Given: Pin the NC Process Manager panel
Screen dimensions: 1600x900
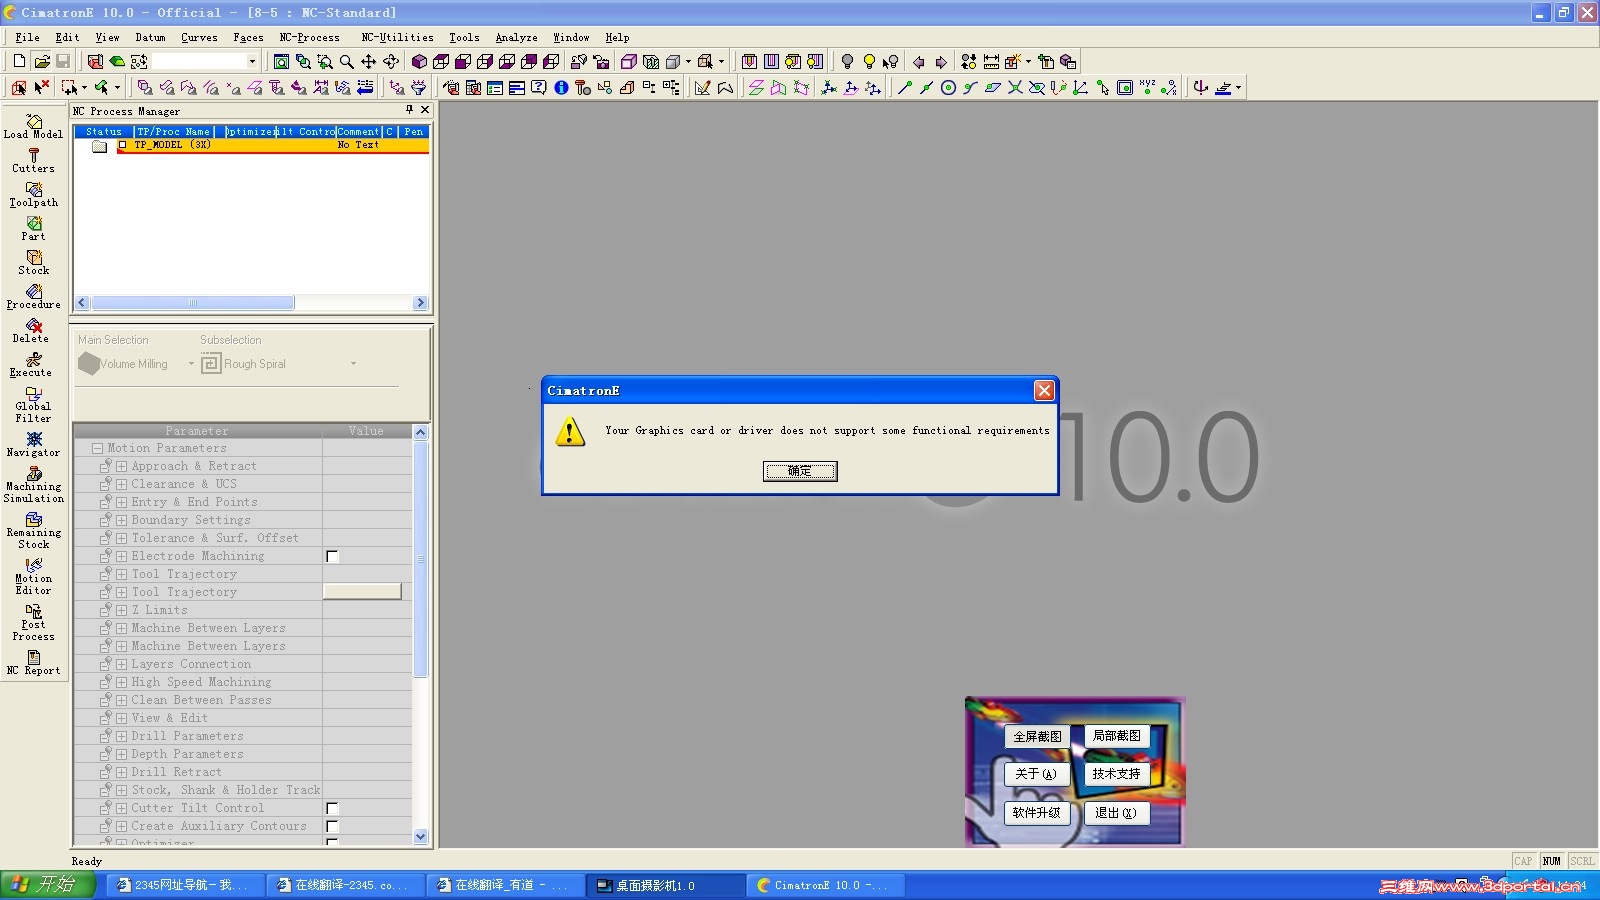Looking at the screenshot, I should tap(409, 110).
